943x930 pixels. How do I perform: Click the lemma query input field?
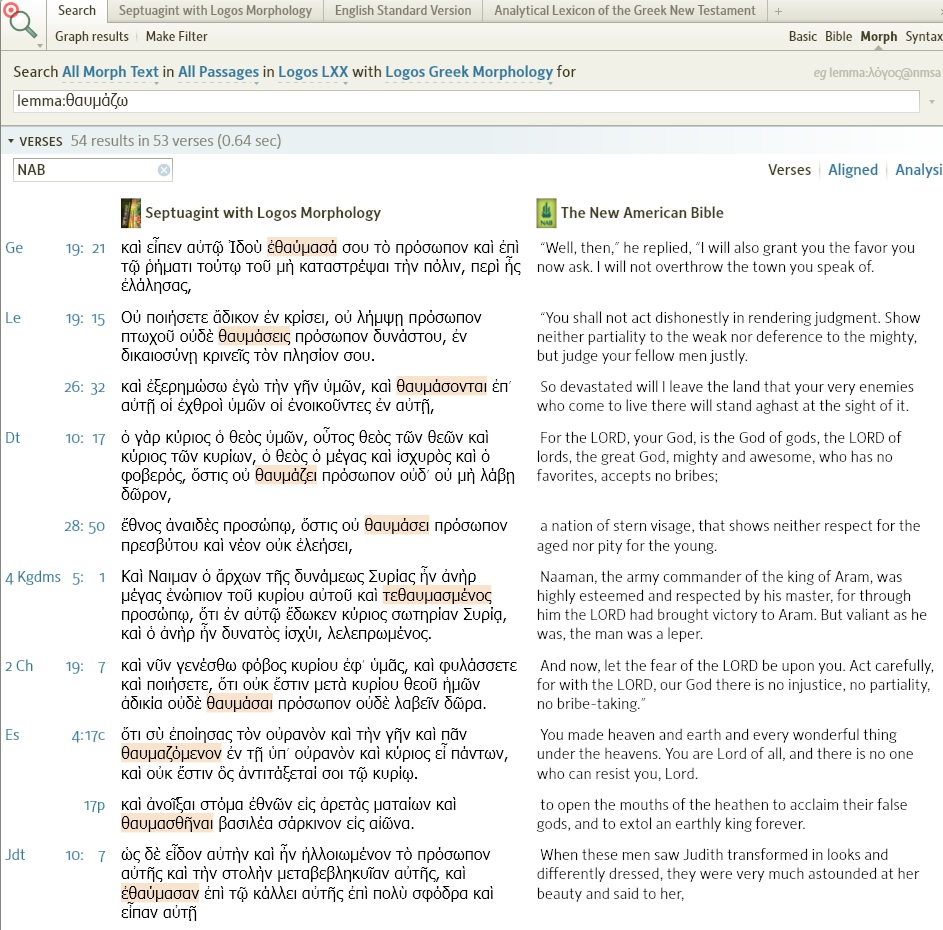point(466,101)
